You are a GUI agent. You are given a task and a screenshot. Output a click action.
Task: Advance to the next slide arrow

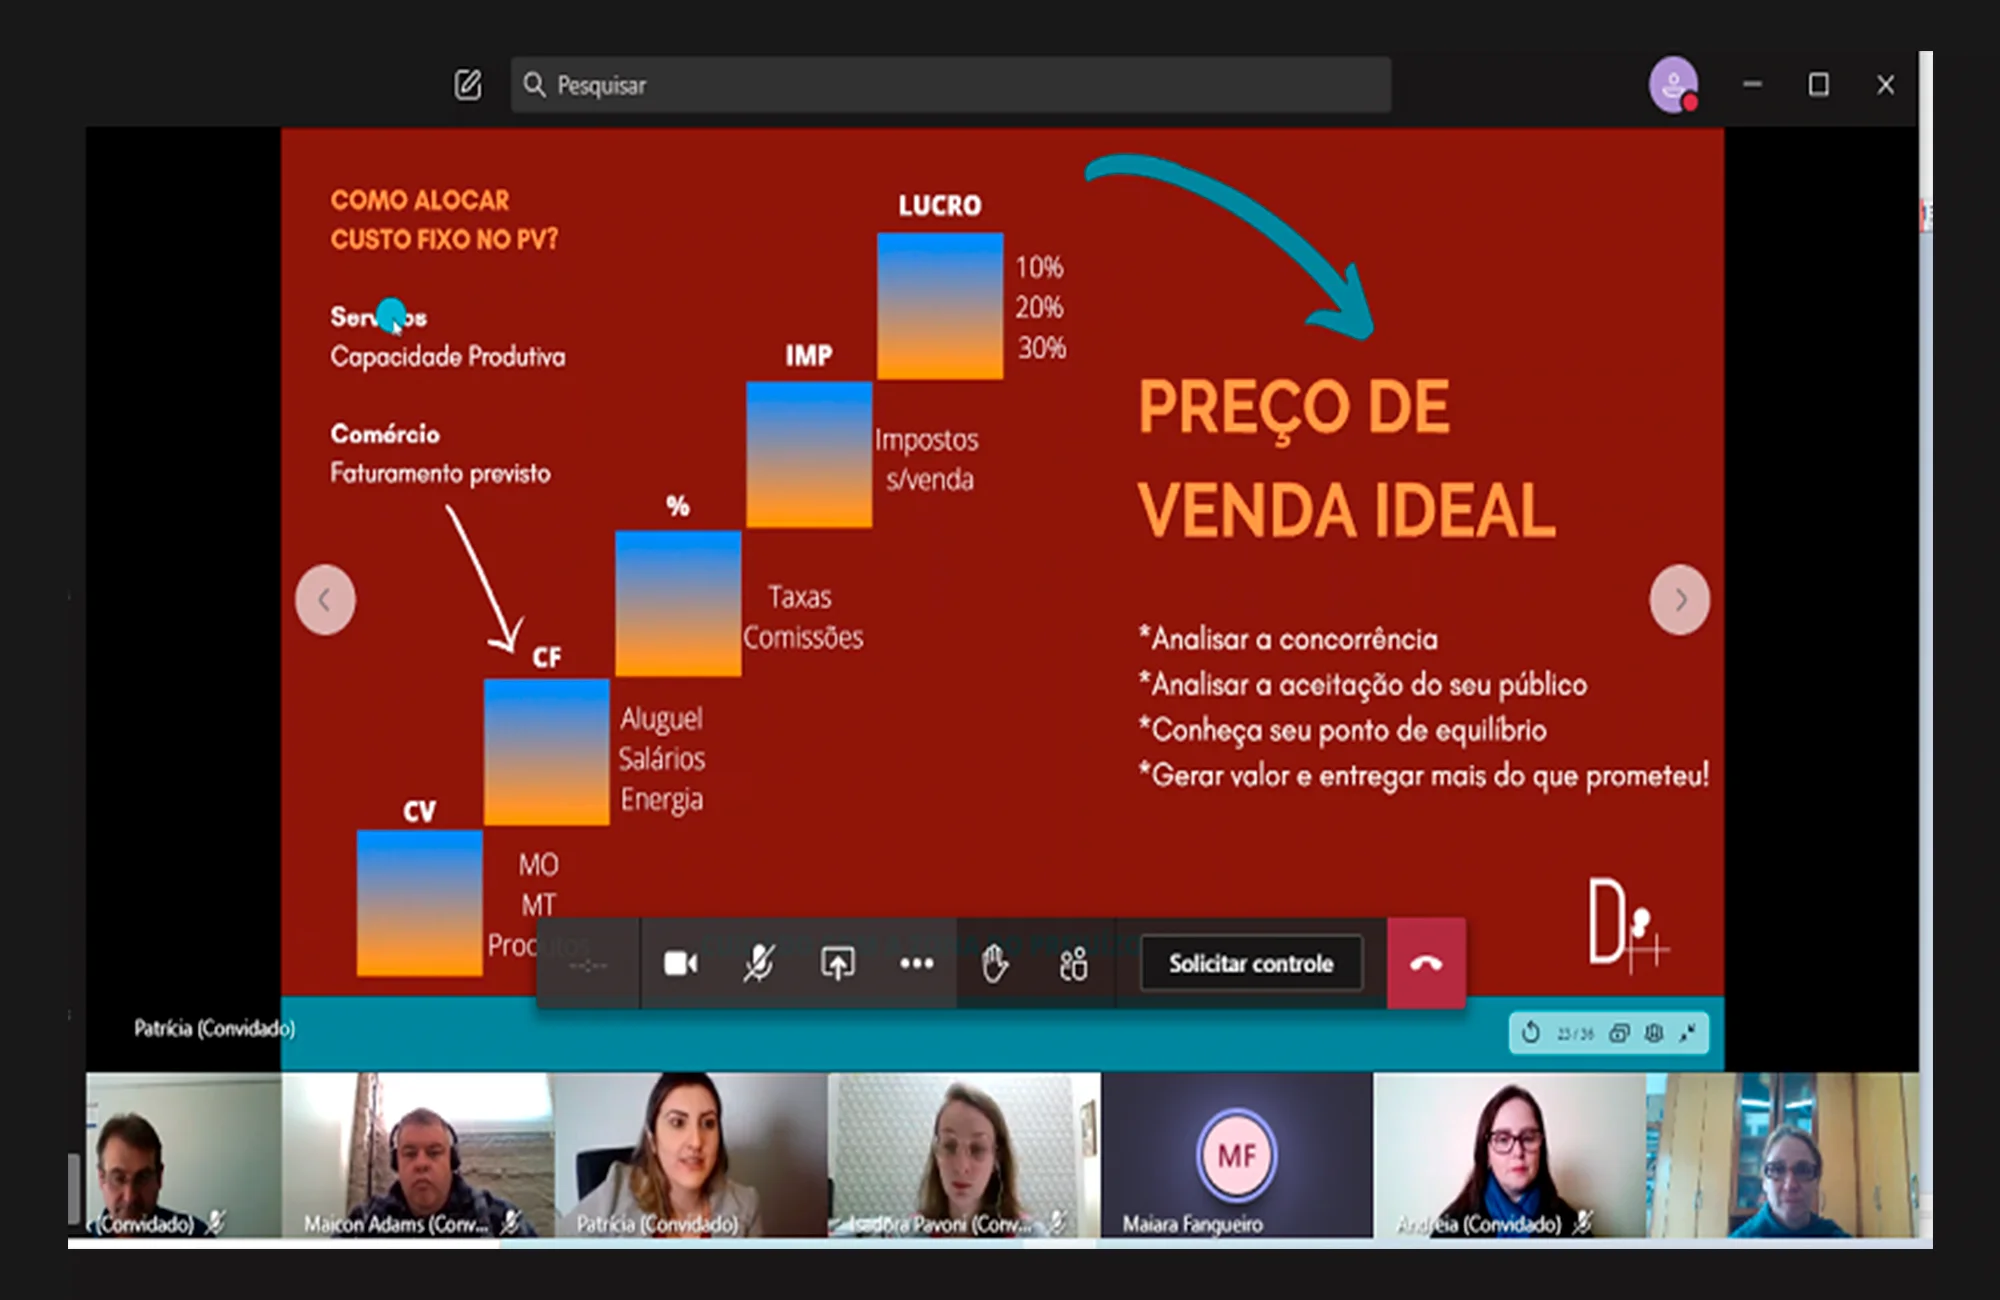coord(1680,600)
